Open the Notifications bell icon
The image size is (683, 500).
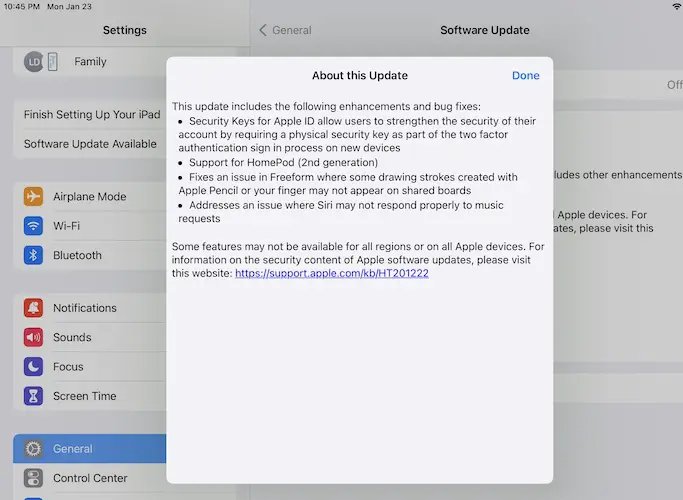[34, 308]
